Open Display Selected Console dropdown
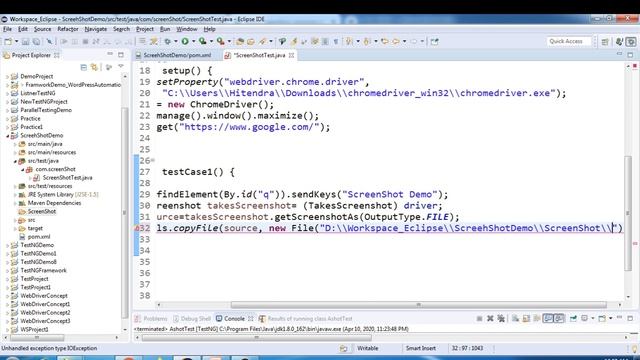 tap(593, 318)
